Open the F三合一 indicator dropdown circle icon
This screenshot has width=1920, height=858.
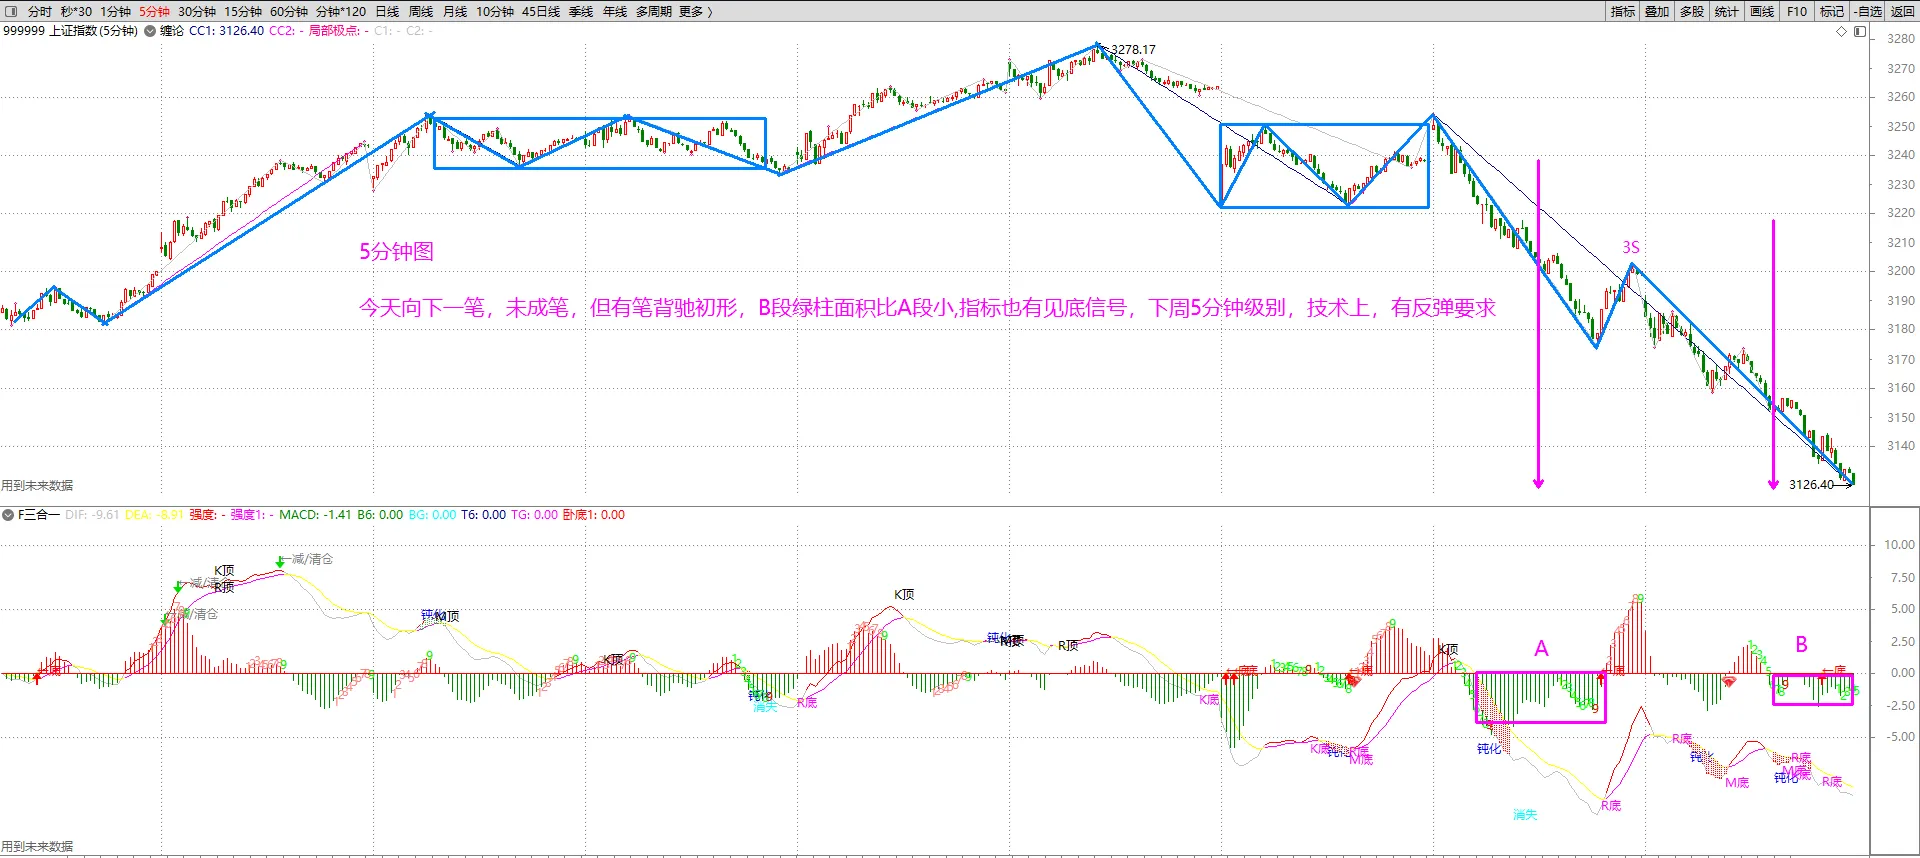(x=8, y=515)
